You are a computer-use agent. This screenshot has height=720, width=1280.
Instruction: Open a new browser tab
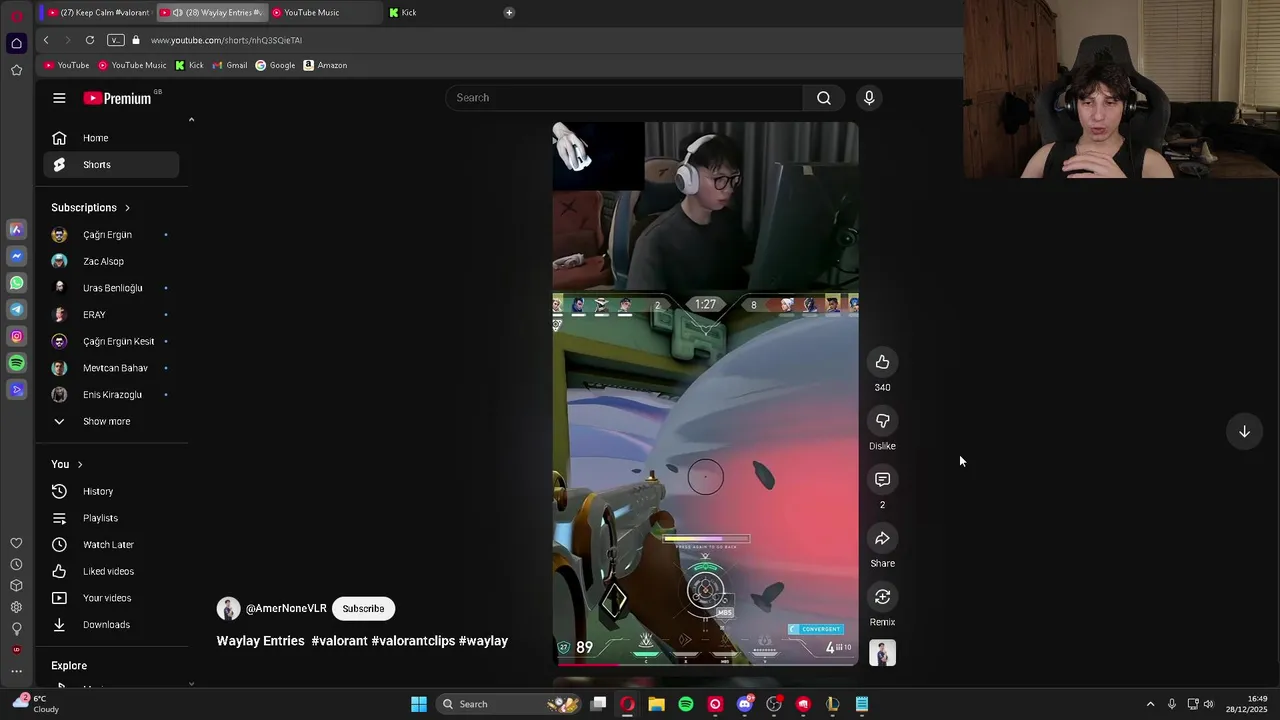tap(509, 12)
